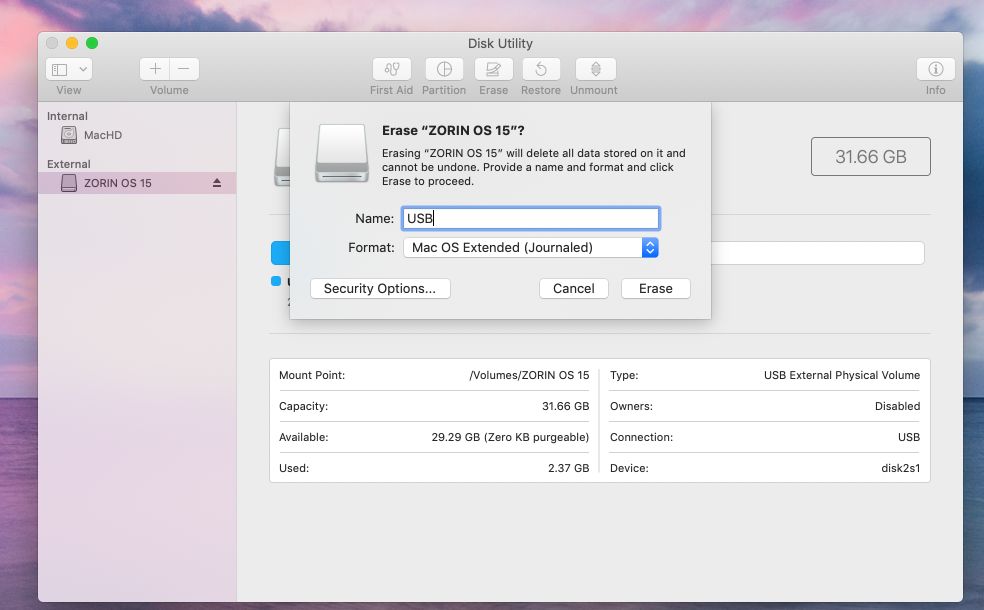Click the 31.66 GB capacity box
The width and height of the screenshot is (984, 610).
(x=870, y=157)
